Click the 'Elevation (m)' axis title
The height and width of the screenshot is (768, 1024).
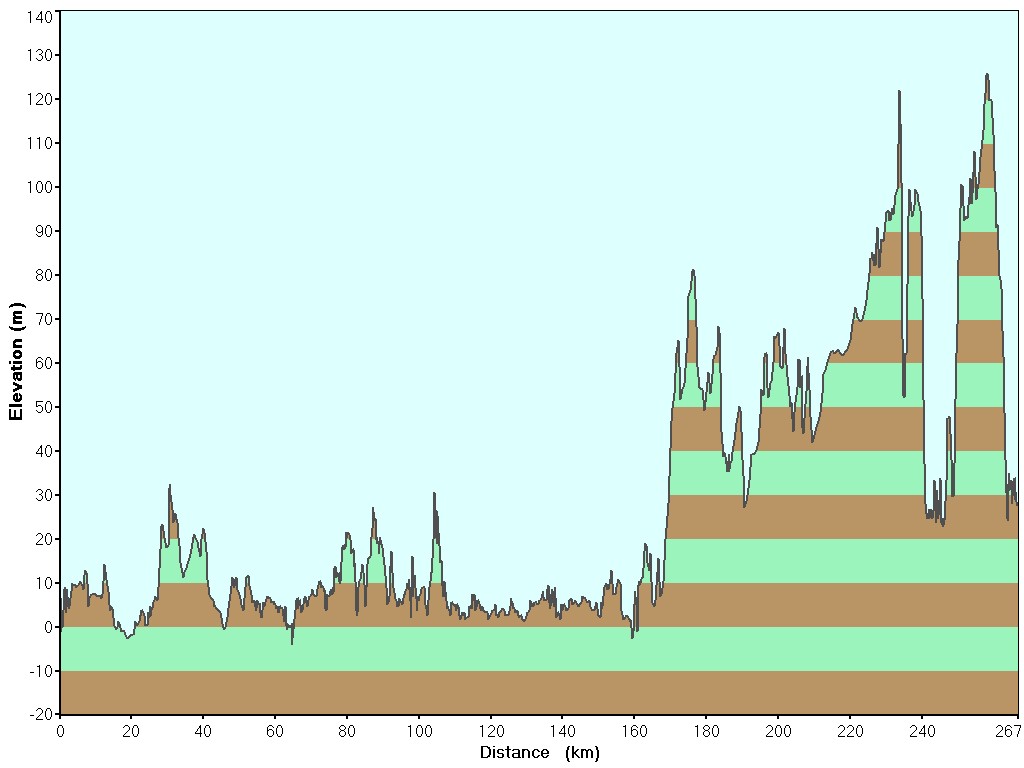click(x=16, y=361)
